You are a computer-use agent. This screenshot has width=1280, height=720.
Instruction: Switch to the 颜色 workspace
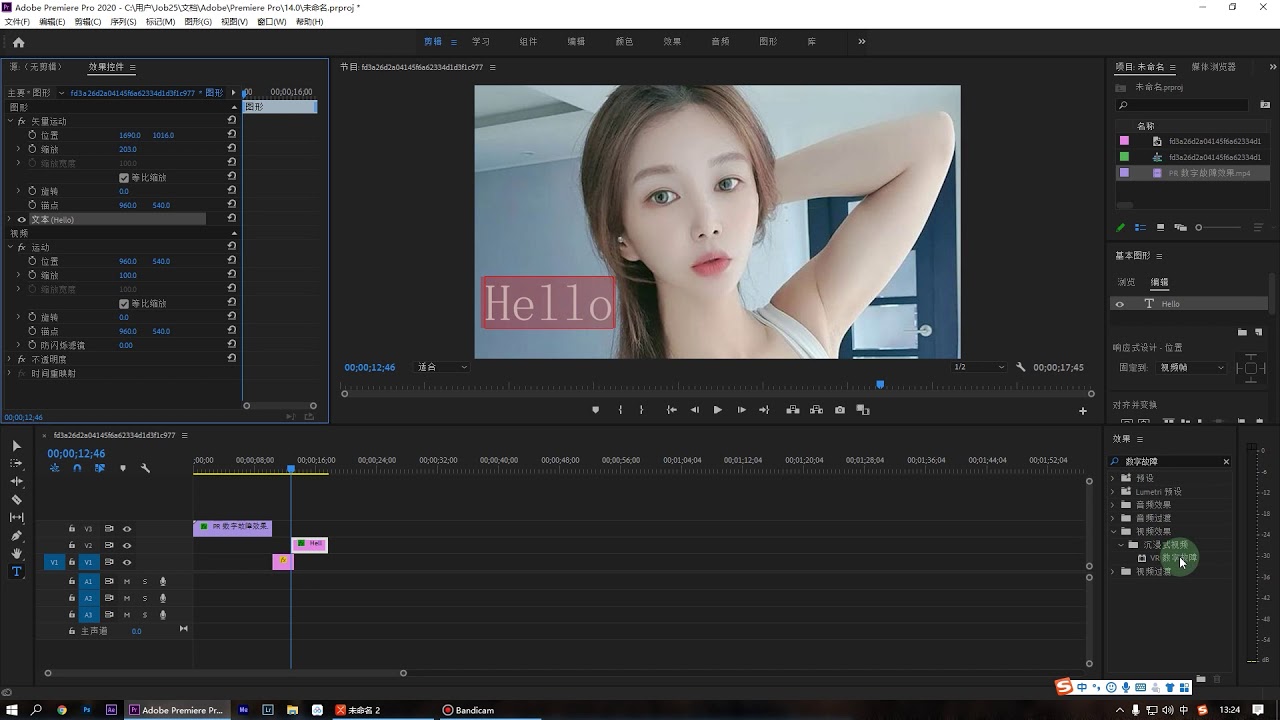(624, 42)
